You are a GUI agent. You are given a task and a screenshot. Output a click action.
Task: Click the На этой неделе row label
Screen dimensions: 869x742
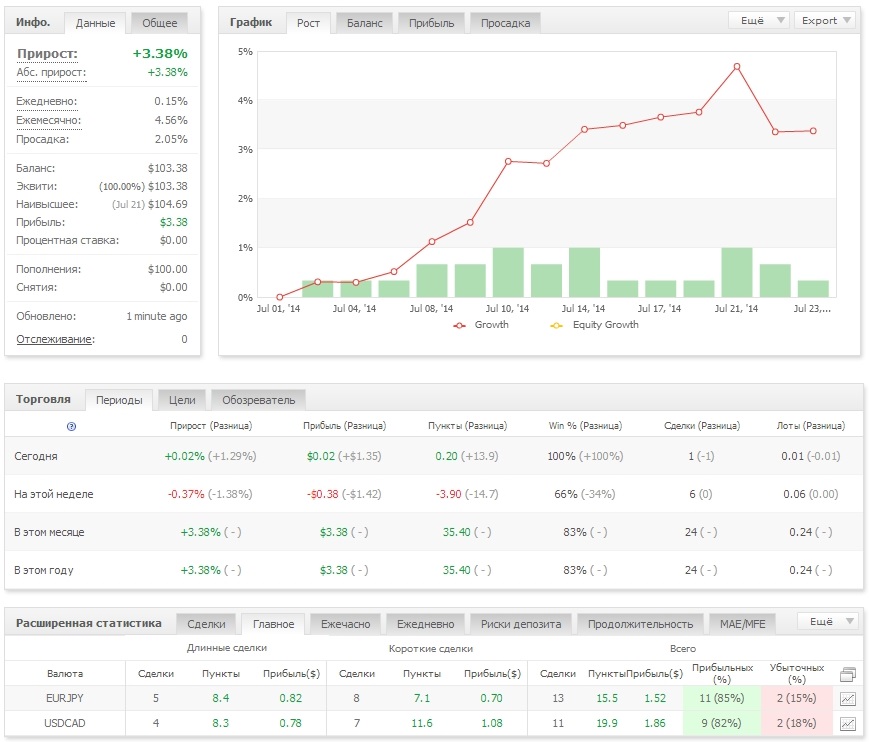[x=53, y=494]
